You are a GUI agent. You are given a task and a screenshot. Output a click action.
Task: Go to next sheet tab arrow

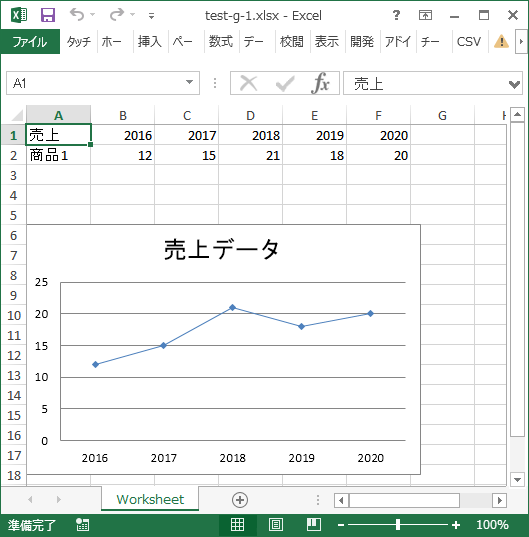[59, 500]
